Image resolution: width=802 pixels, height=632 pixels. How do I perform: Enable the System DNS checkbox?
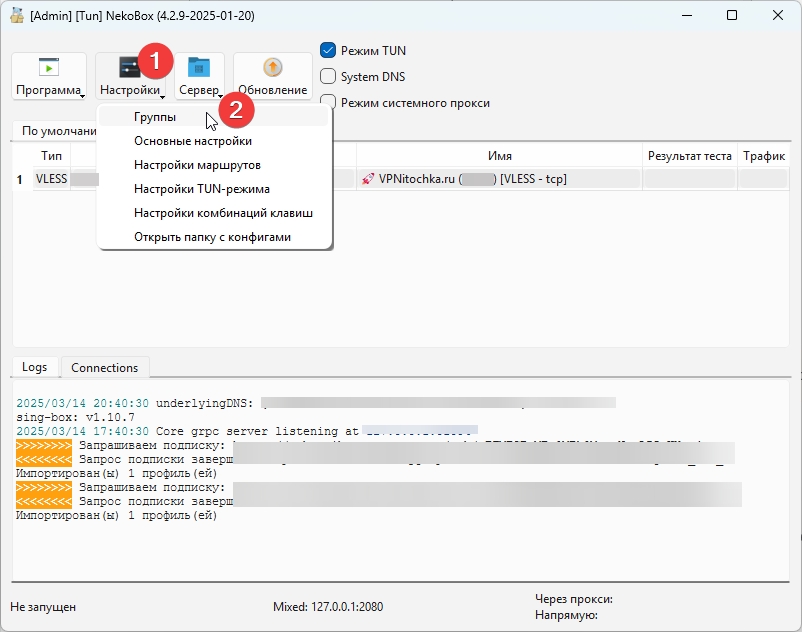click(328, 77)
